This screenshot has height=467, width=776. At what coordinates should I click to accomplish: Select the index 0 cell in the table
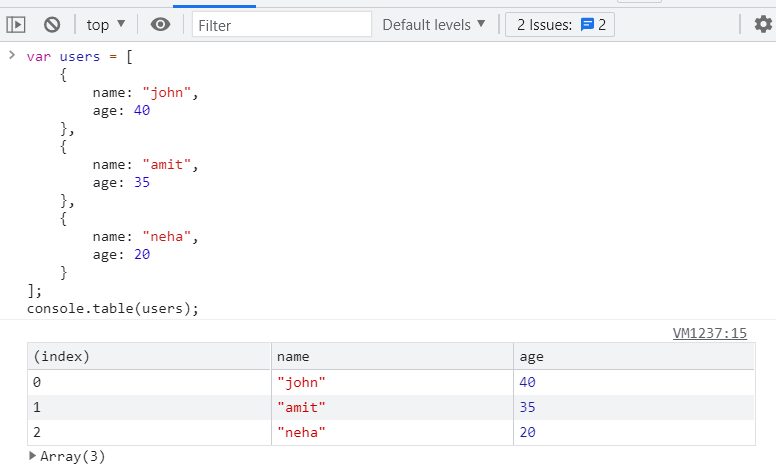[x=149, y=382]
